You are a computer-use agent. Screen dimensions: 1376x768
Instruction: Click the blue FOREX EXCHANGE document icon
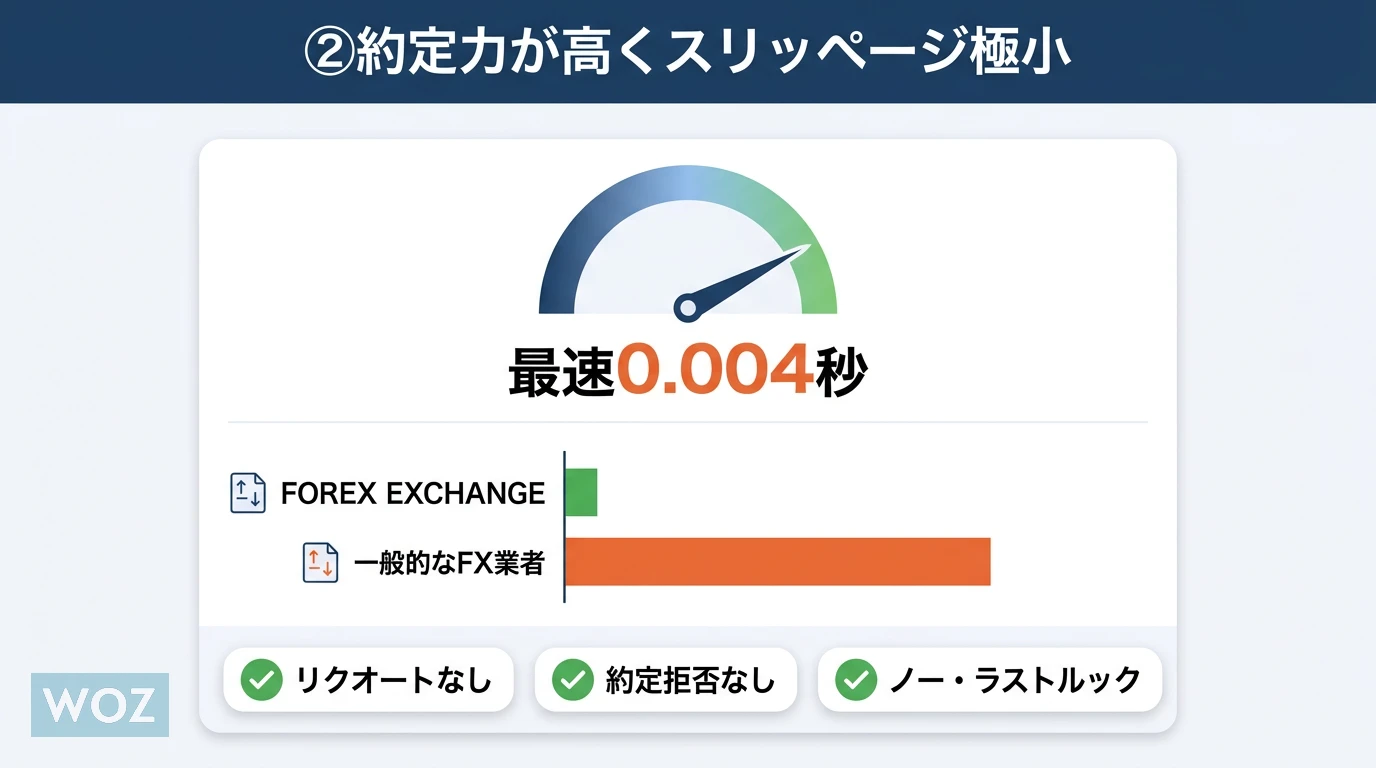pyautogui.click(x=248, y=493)
